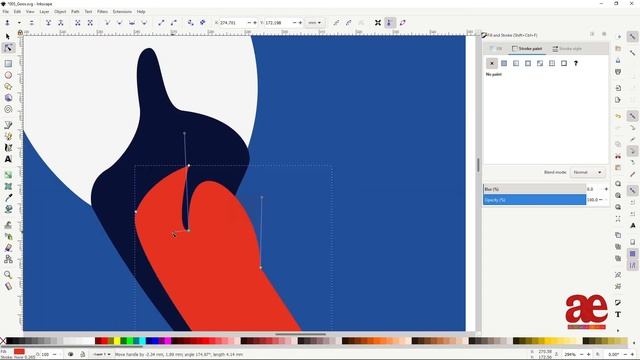Choose Swatch stroke paint button

click(564, 63)
